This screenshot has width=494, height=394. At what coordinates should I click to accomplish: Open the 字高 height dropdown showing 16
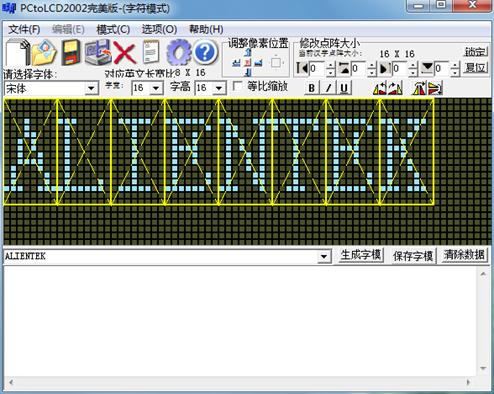tap(219, 88)
